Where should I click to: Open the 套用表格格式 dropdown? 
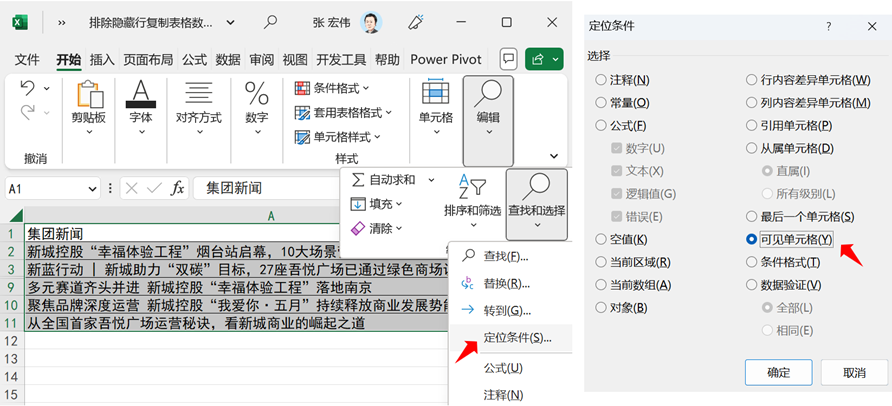pyautogui.click(x=345, y=112)
